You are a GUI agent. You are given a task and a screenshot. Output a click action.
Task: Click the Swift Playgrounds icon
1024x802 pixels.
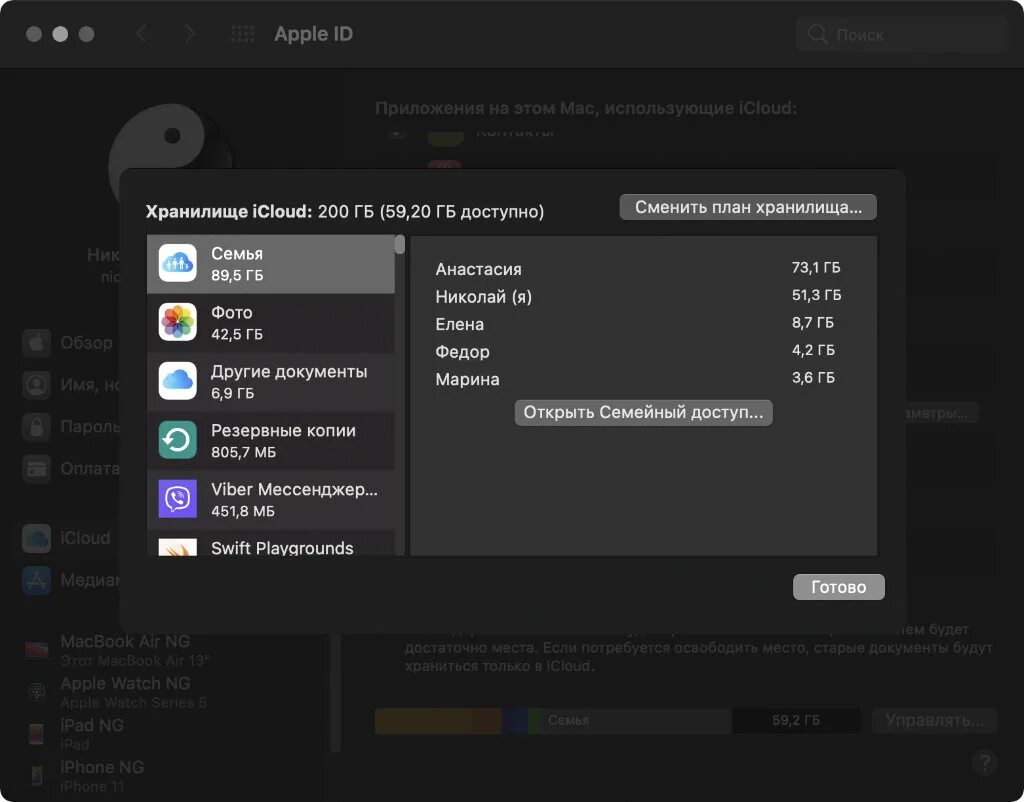(x=178, y=547)
